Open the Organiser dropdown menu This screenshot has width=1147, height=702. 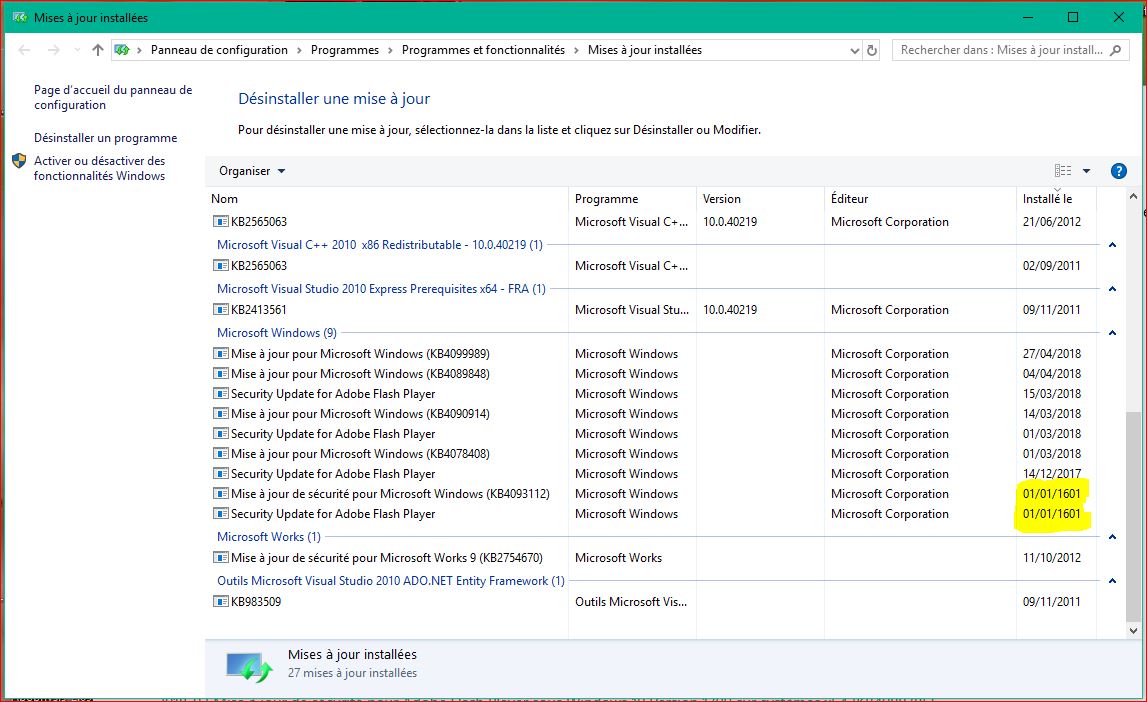251,170
